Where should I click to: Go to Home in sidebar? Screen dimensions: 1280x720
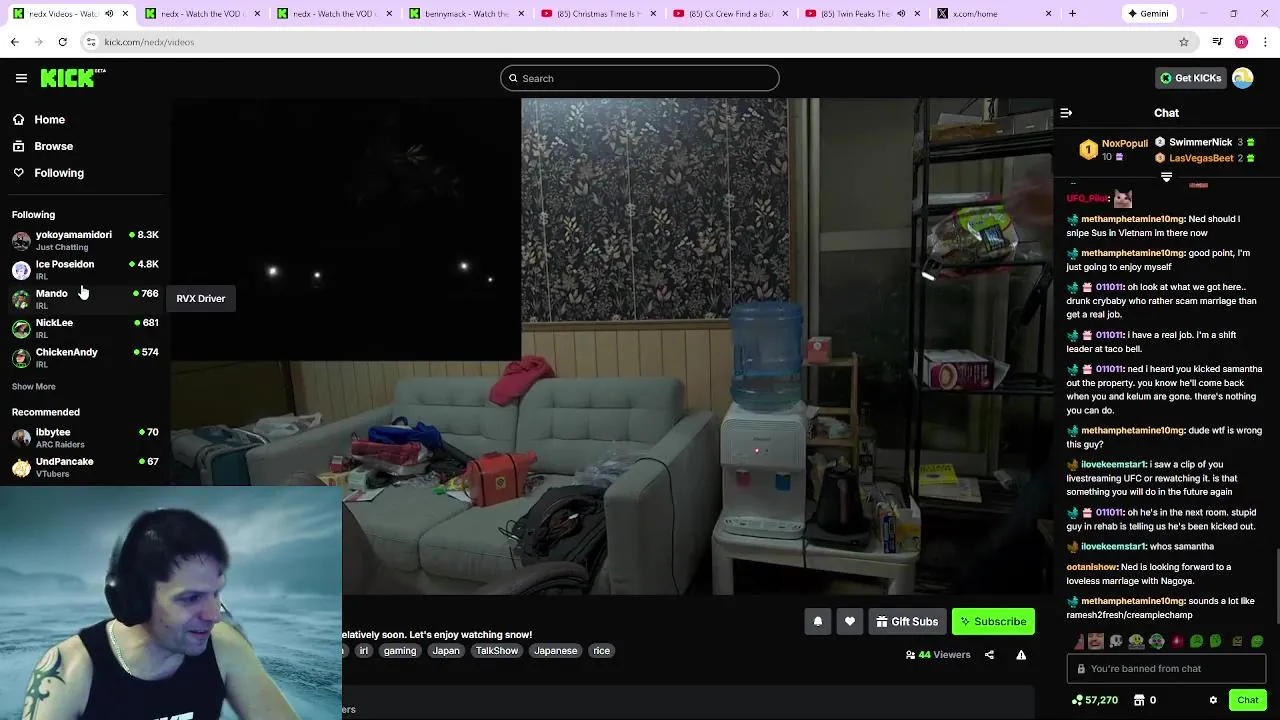click(x=49, y=119)
